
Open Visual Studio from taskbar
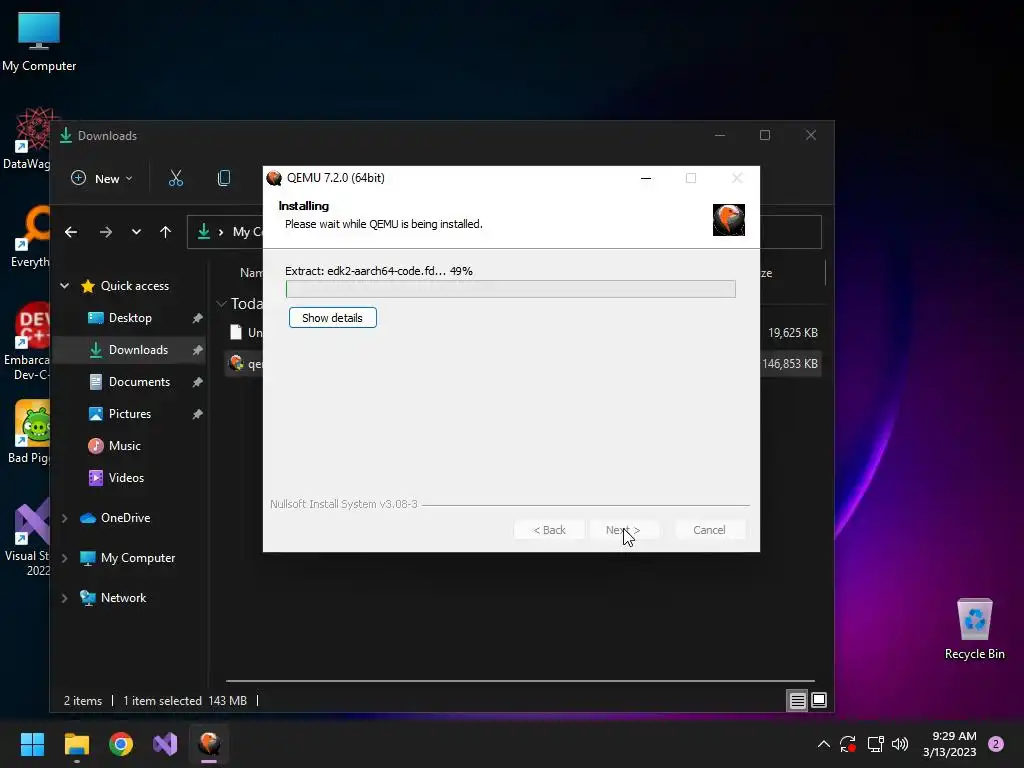165,744
